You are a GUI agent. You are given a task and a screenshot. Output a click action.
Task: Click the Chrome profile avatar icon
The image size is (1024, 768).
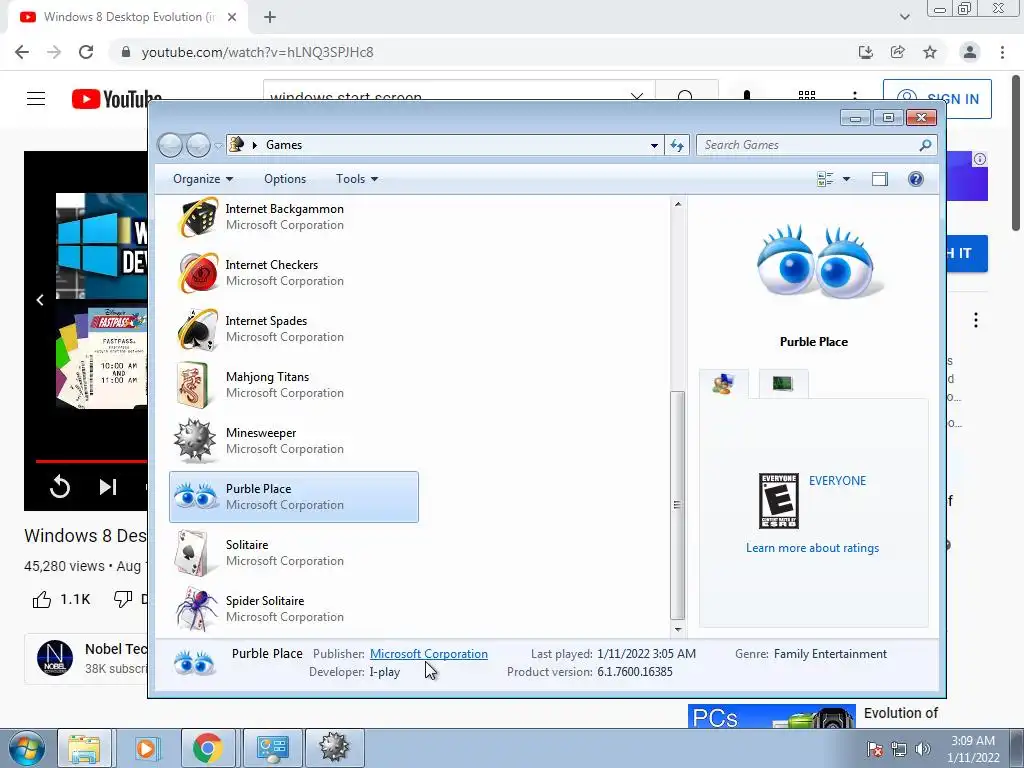970,52
